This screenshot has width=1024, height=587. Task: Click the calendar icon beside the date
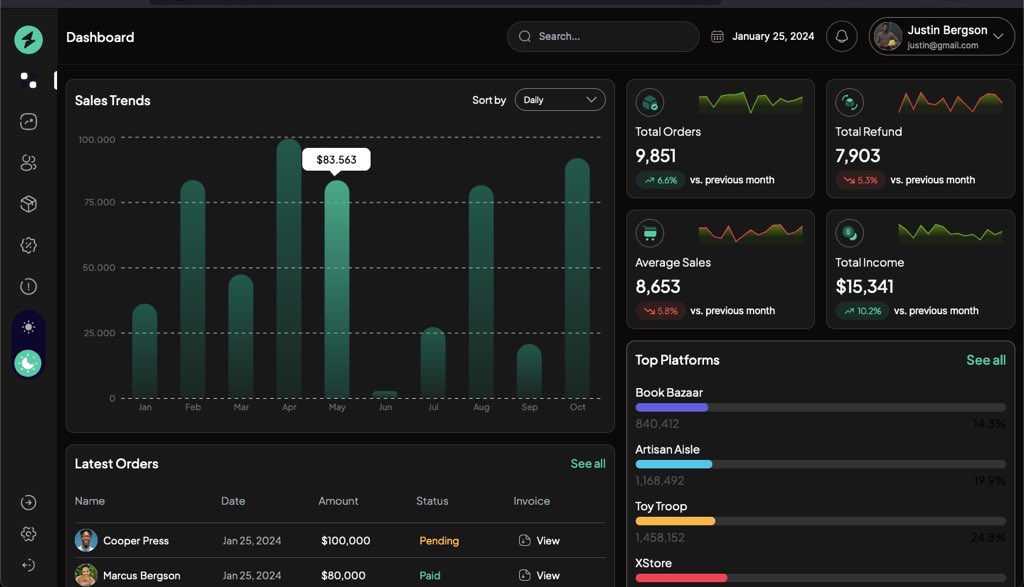[717, 37]
